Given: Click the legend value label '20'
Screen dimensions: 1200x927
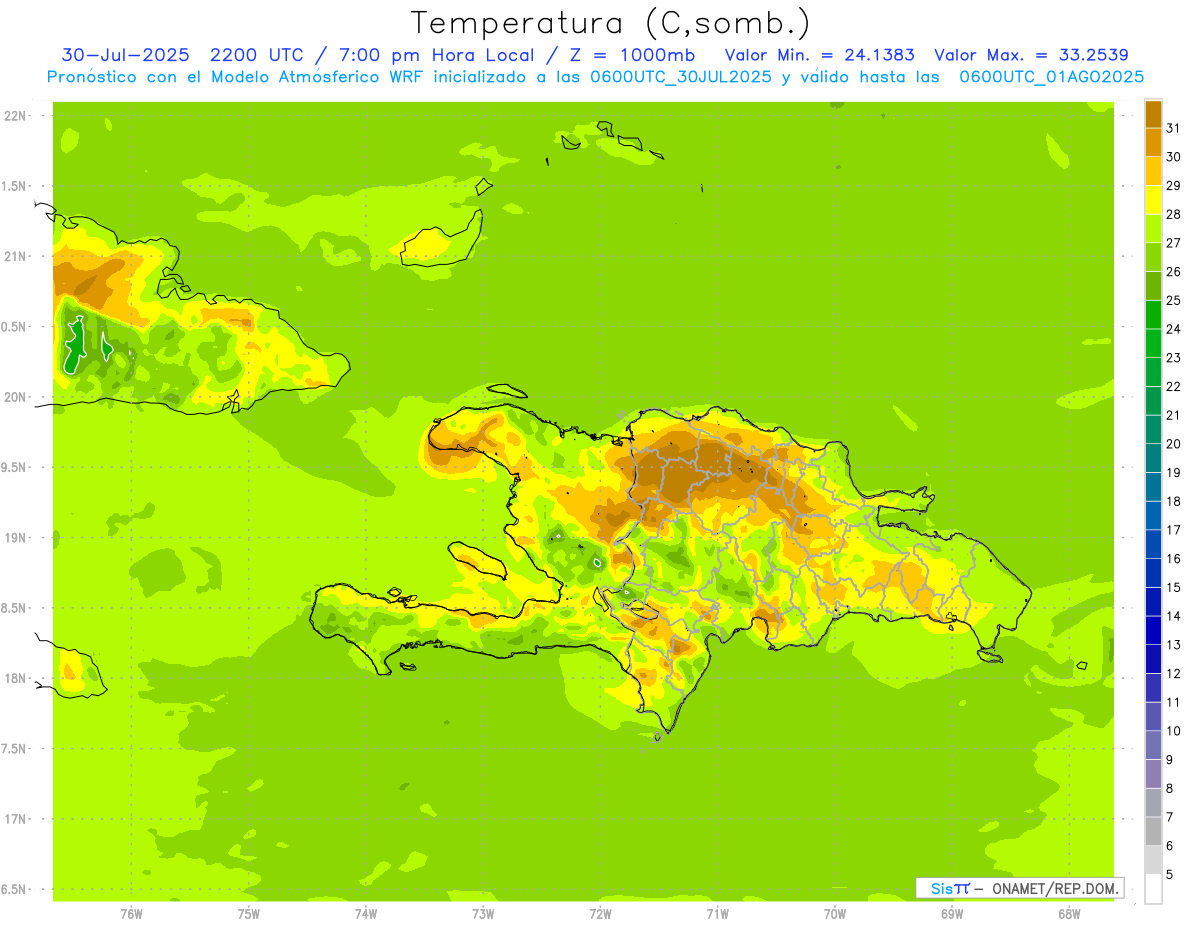Looking at the screenshot, I should pos(1173,444).
